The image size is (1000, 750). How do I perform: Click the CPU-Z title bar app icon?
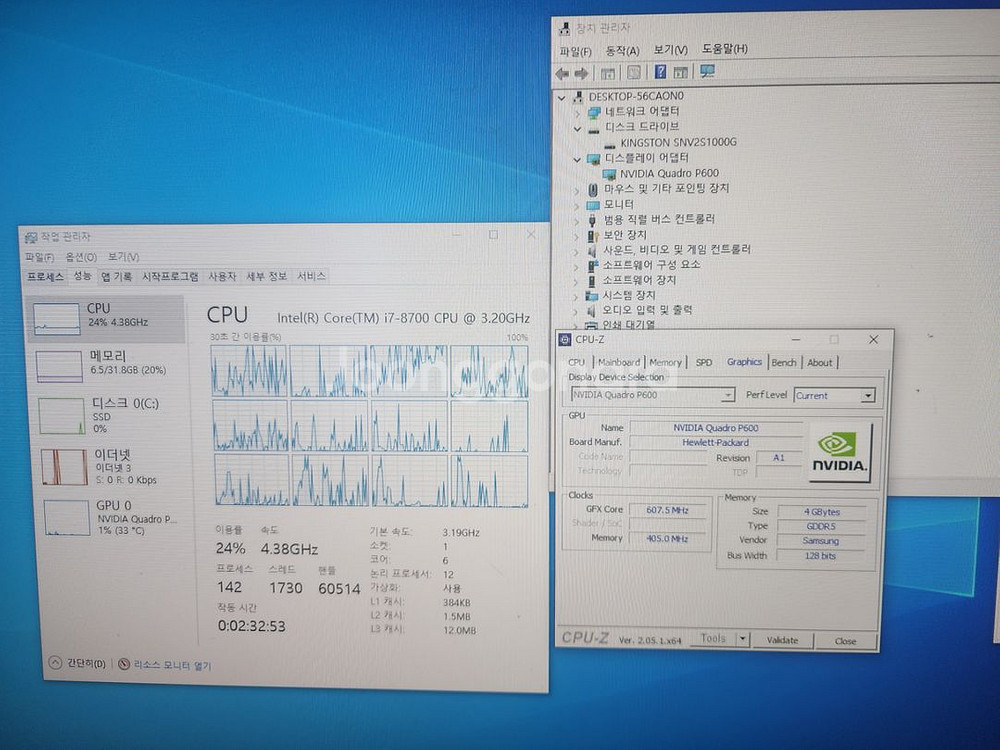564,340
